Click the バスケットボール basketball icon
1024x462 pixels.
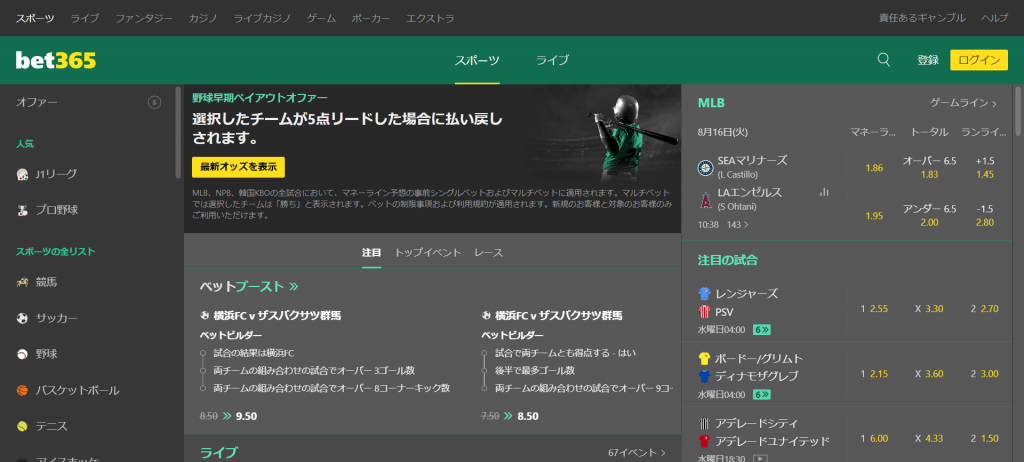point(22,390)
